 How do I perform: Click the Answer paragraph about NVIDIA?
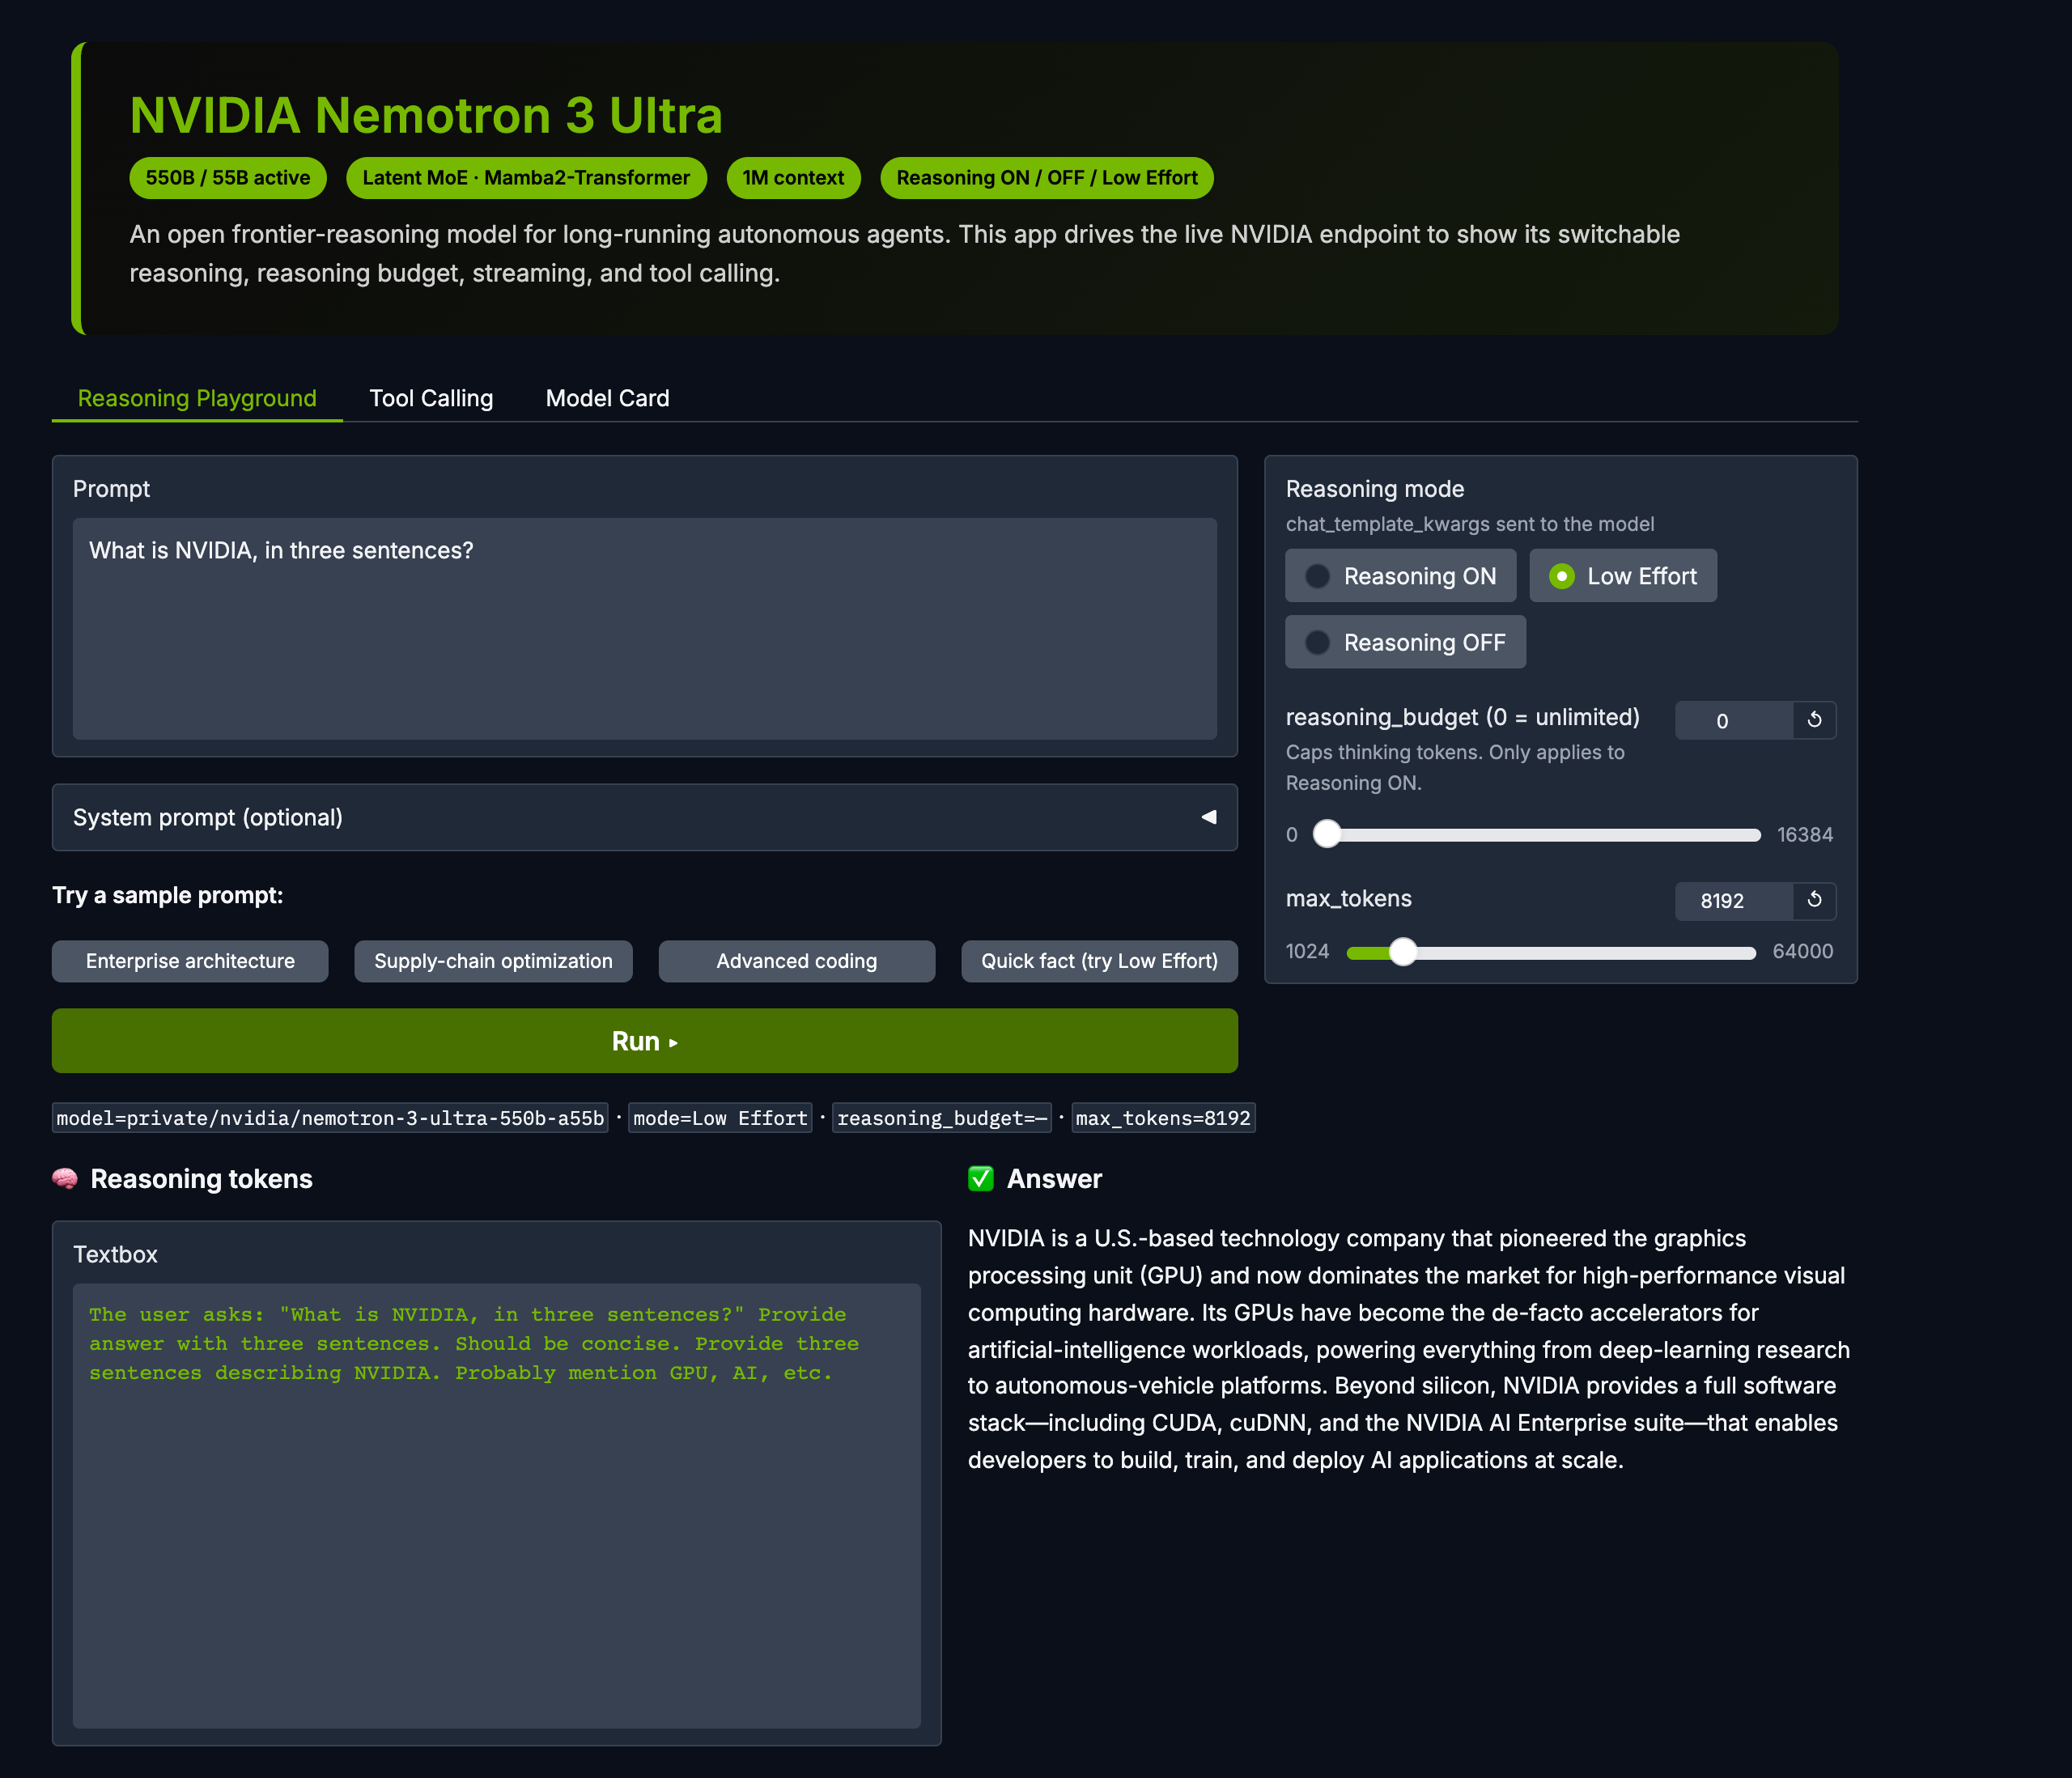tap(1410, 1349)
